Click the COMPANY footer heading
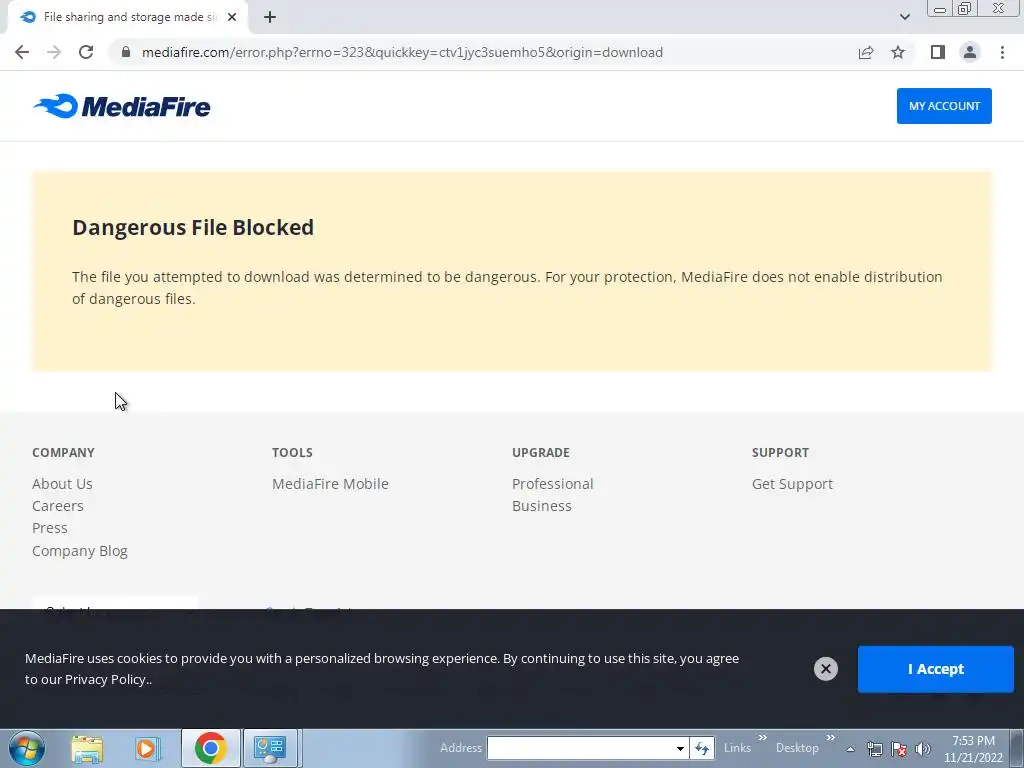Viewport: 1024px width, 768px height. [63, 453]
